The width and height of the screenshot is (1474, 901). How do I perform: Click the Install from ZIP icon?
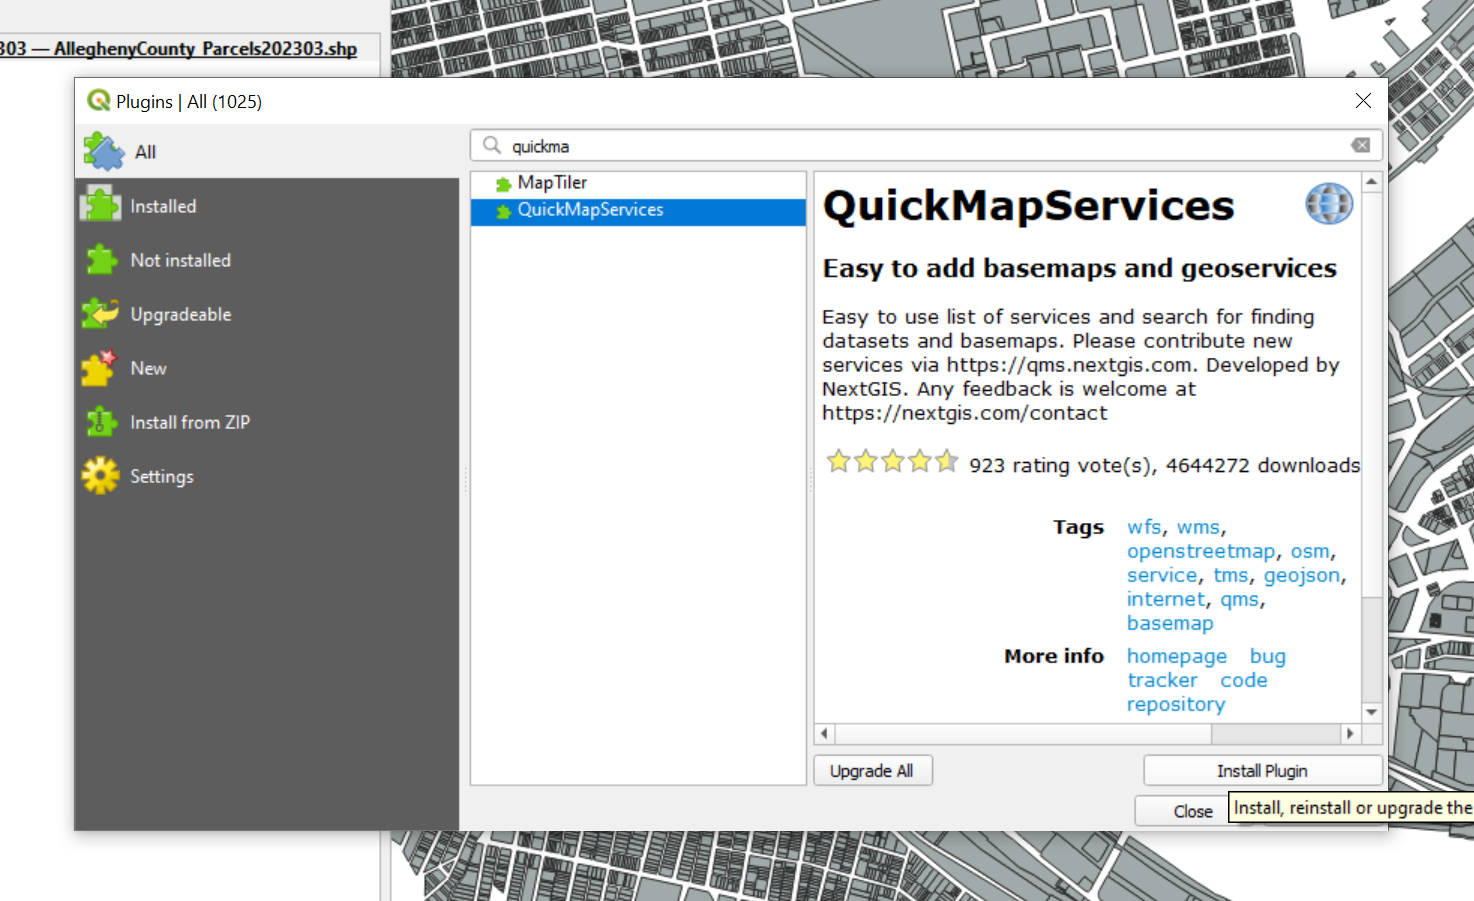pyautogui.click(x=101, y=422)
